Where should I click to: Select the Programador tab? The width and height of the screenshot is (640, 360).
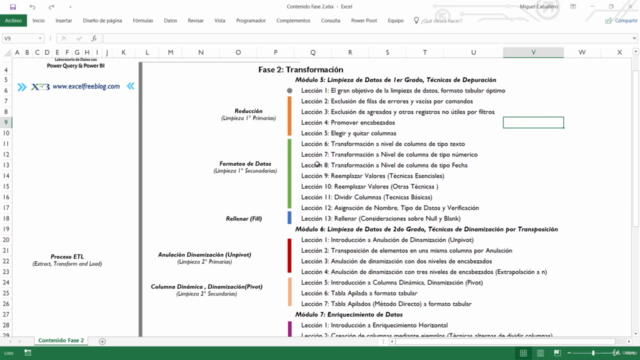tap(251, 20)
